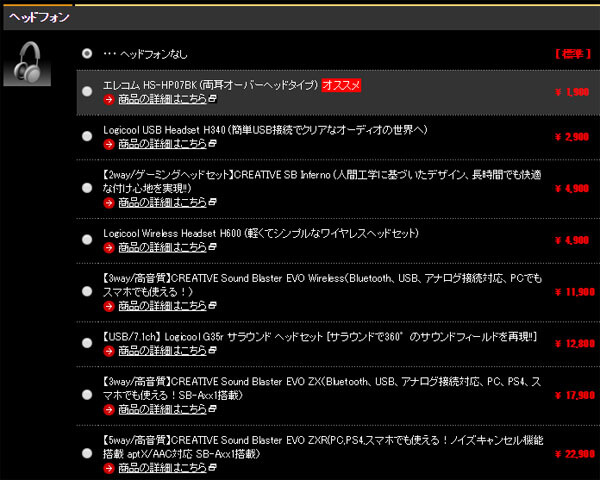Viewport: 600px width, 480px height.
Task: Click external window icon after EVO Wireless details
Action: coord(212,305)
